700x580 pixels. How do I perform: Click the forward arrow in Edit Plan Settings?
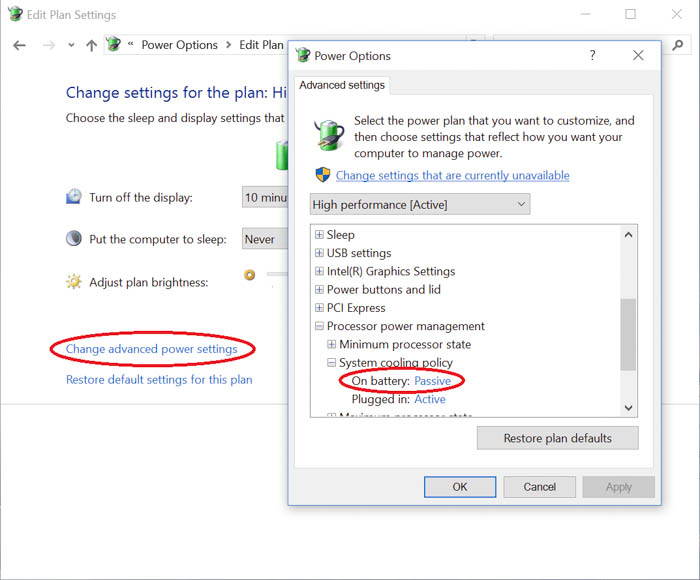[x=49, y=45]
